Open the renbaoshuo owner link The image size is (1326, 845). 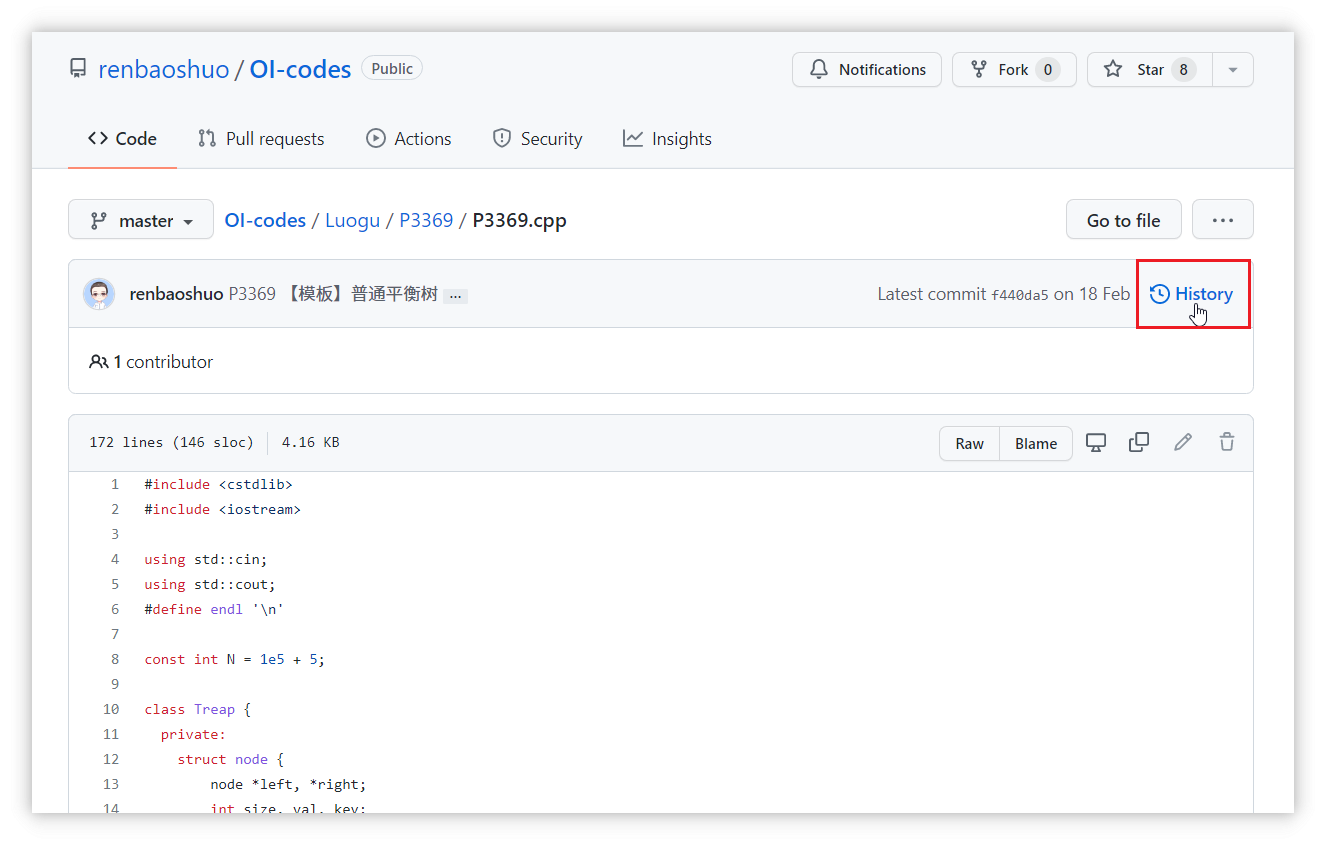[x=164, y=69]
